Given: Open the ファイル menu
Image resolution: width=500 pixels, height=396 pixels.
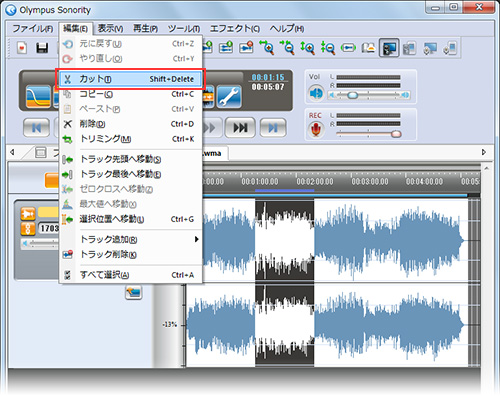Looking at the screenshot, I should point(33,29).
